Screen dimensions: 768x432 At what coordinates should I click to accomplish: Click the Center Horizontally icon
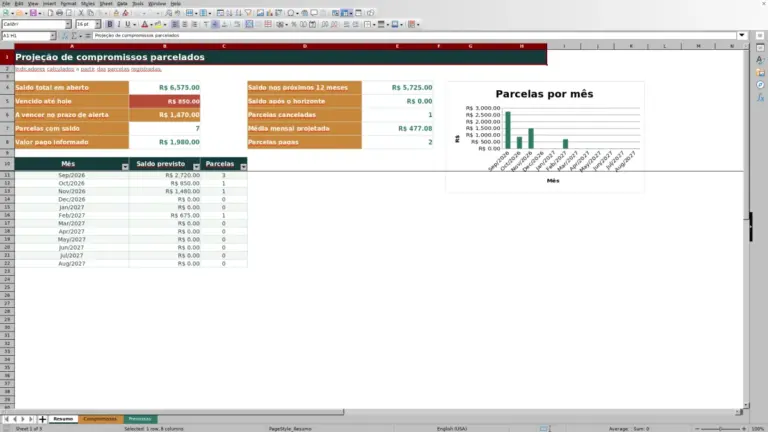pyautogui.click(x=185, y=24)
